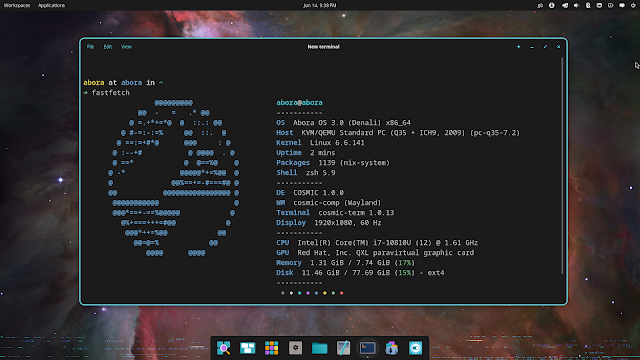640x360 pixels.
Task: Open the accessibility applet in the system tray
Action: [552, 5]
